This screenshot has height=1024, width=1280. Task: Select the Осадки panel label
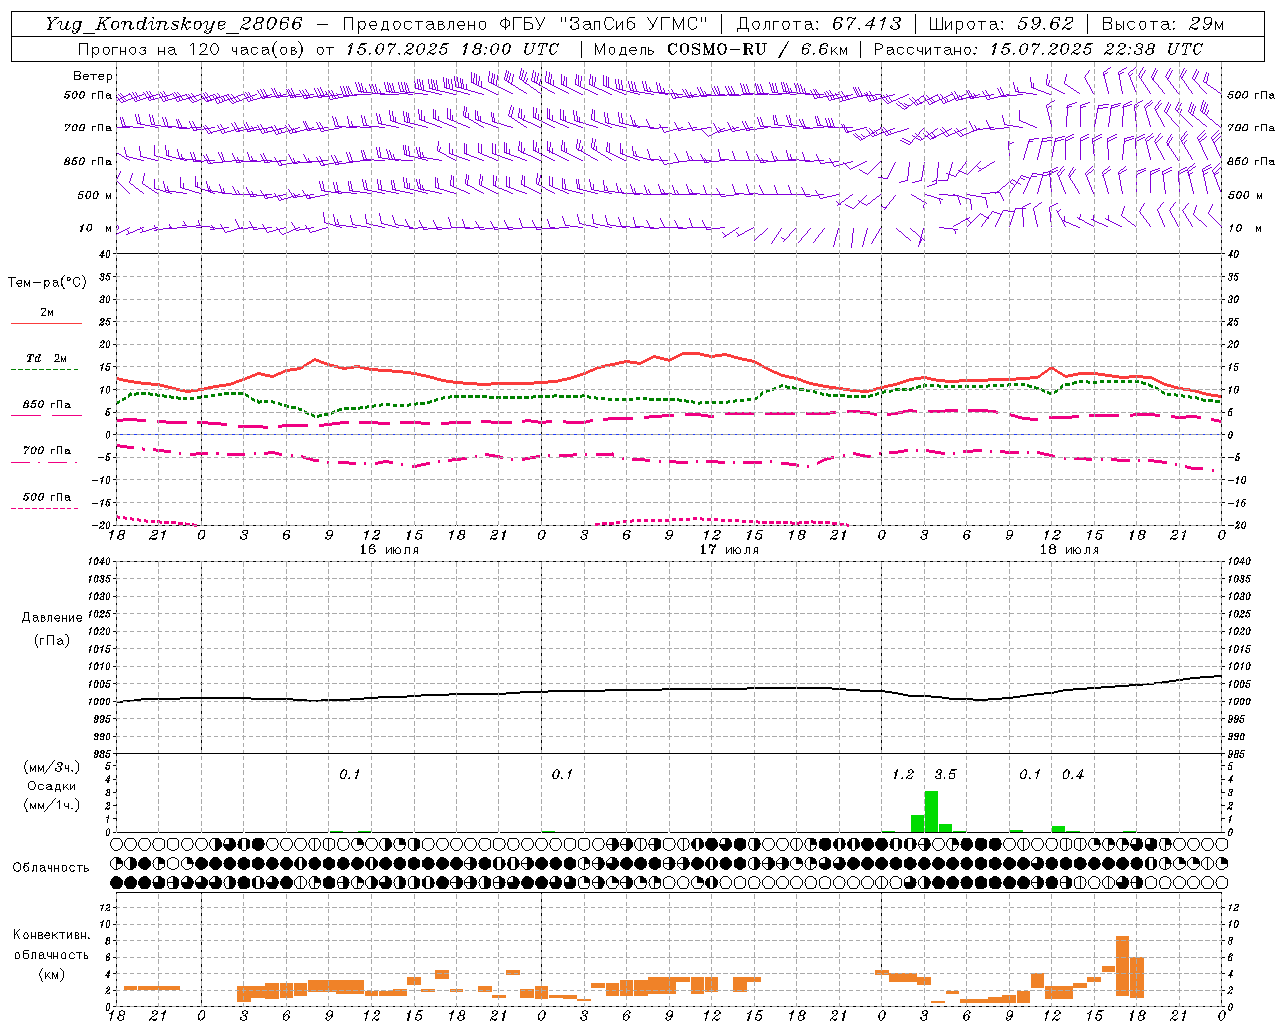[51, 786]
